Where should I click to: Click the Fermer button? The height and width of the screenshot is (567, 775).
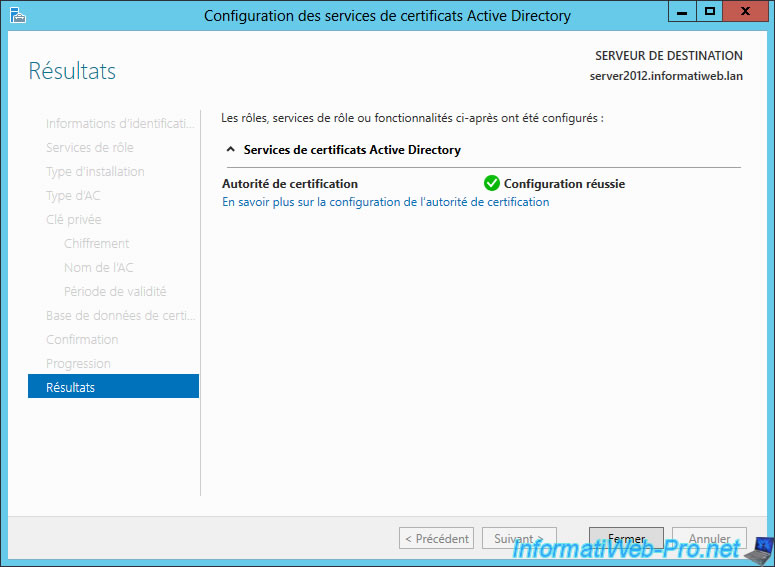[626, 538]
